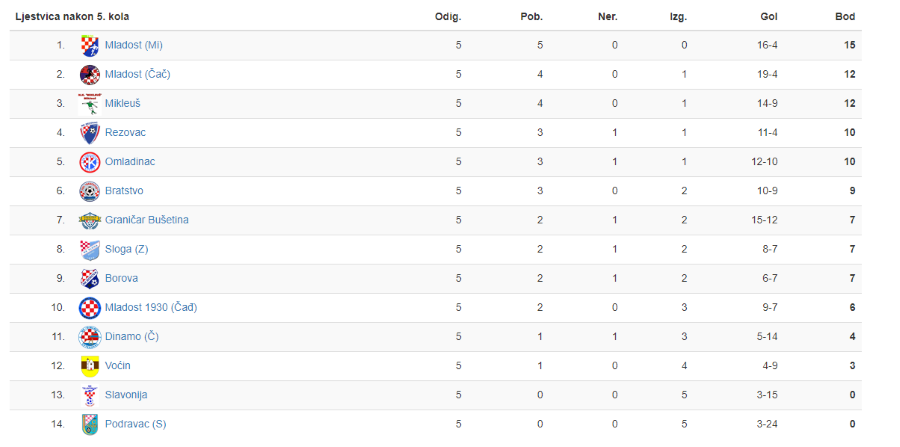
Task: Click the Gol column header
Action: coord(770,17)
